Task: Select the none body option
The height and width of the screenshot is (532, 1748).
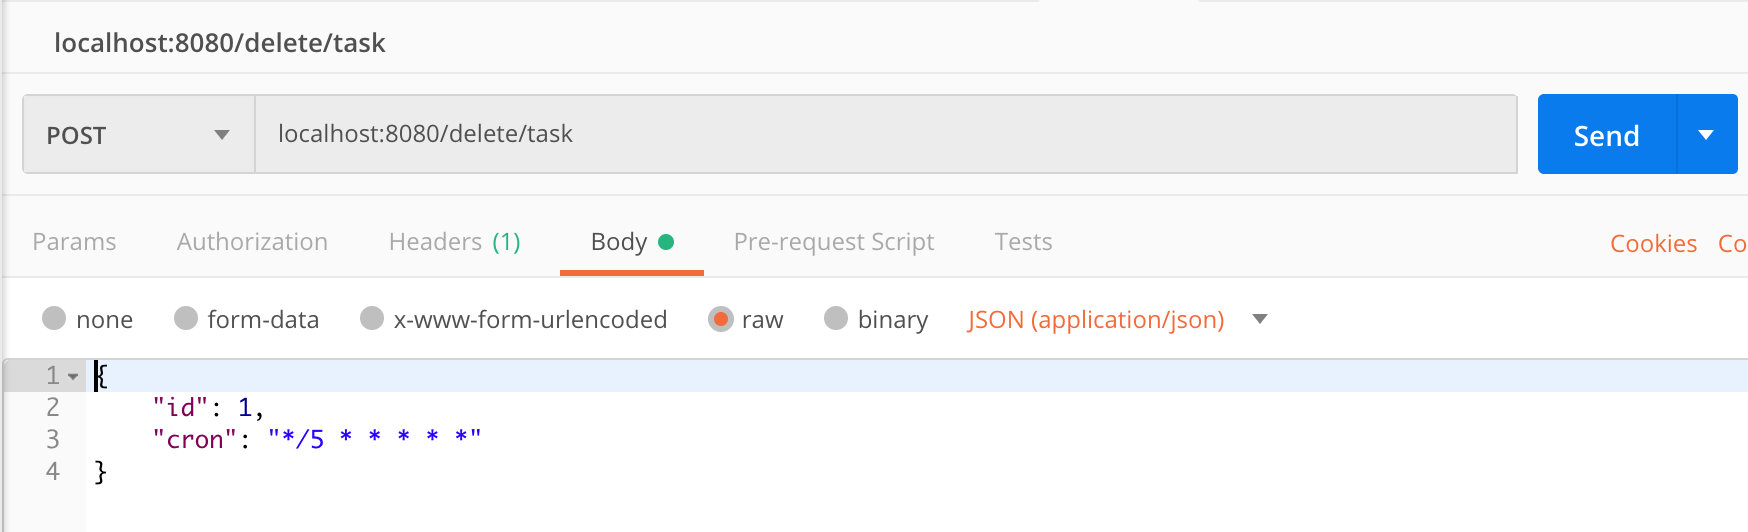Action: tap(54, 318)
